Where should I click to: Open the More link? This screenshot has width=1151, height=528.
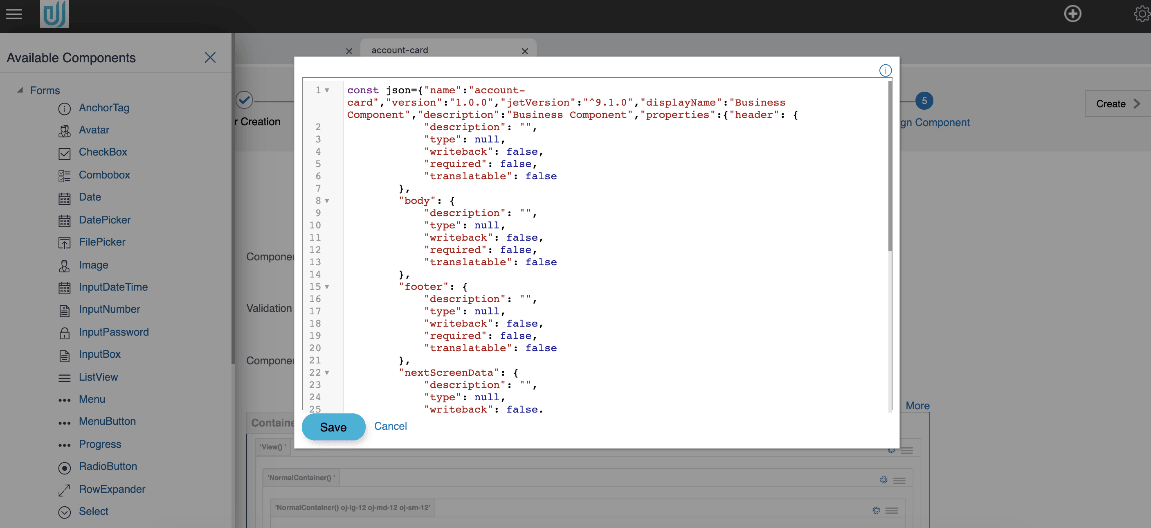[918, 405]
